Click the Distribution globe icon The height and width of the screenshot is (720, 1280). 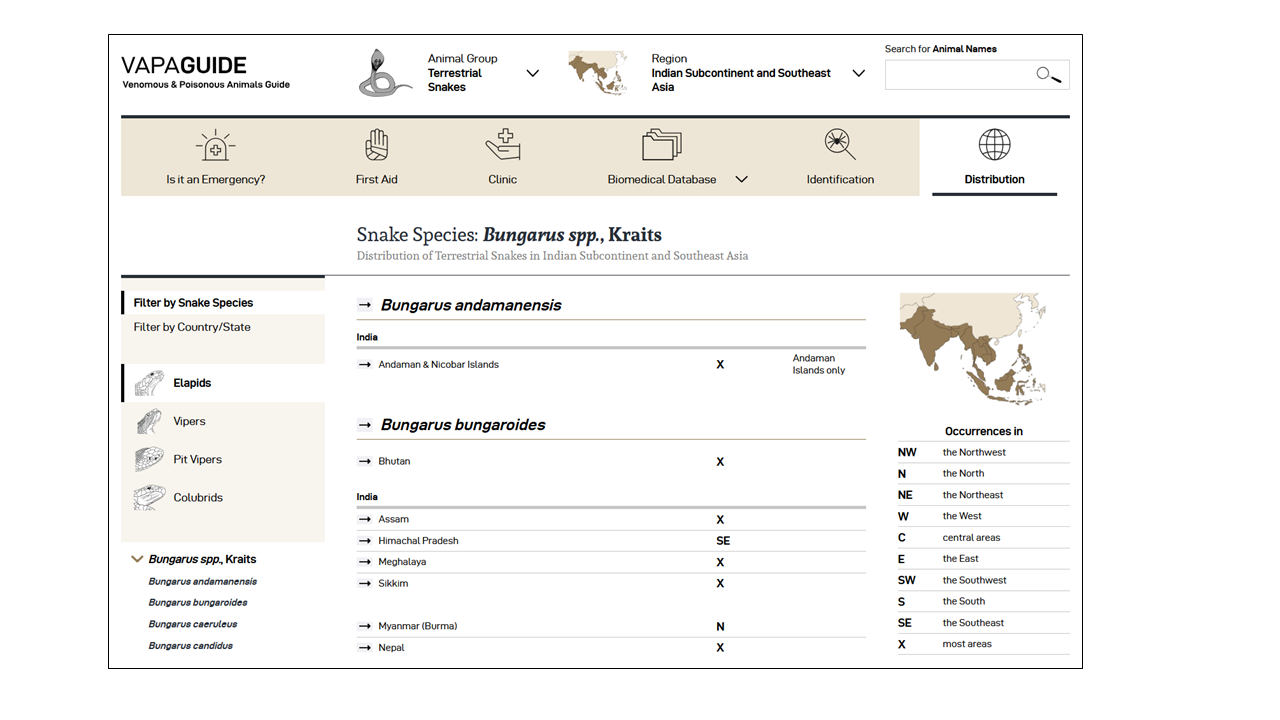point(994,145)
